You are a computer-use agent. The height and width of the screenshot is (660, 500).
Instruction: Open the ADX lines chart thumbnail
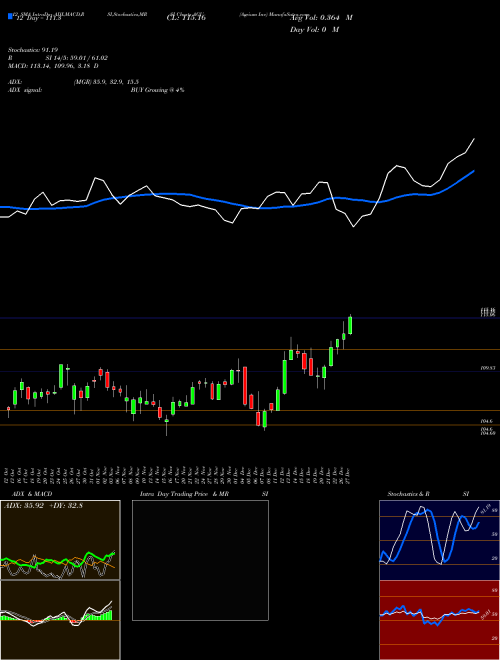(x=60, y=540)
